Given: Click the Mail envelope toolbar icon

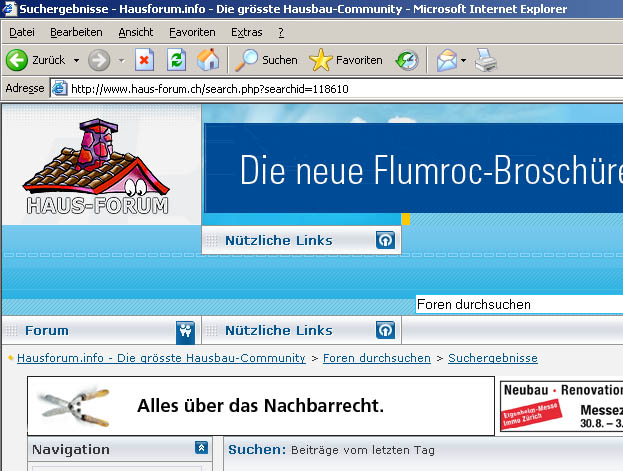Looking at the screenshot, I should 447,60.
